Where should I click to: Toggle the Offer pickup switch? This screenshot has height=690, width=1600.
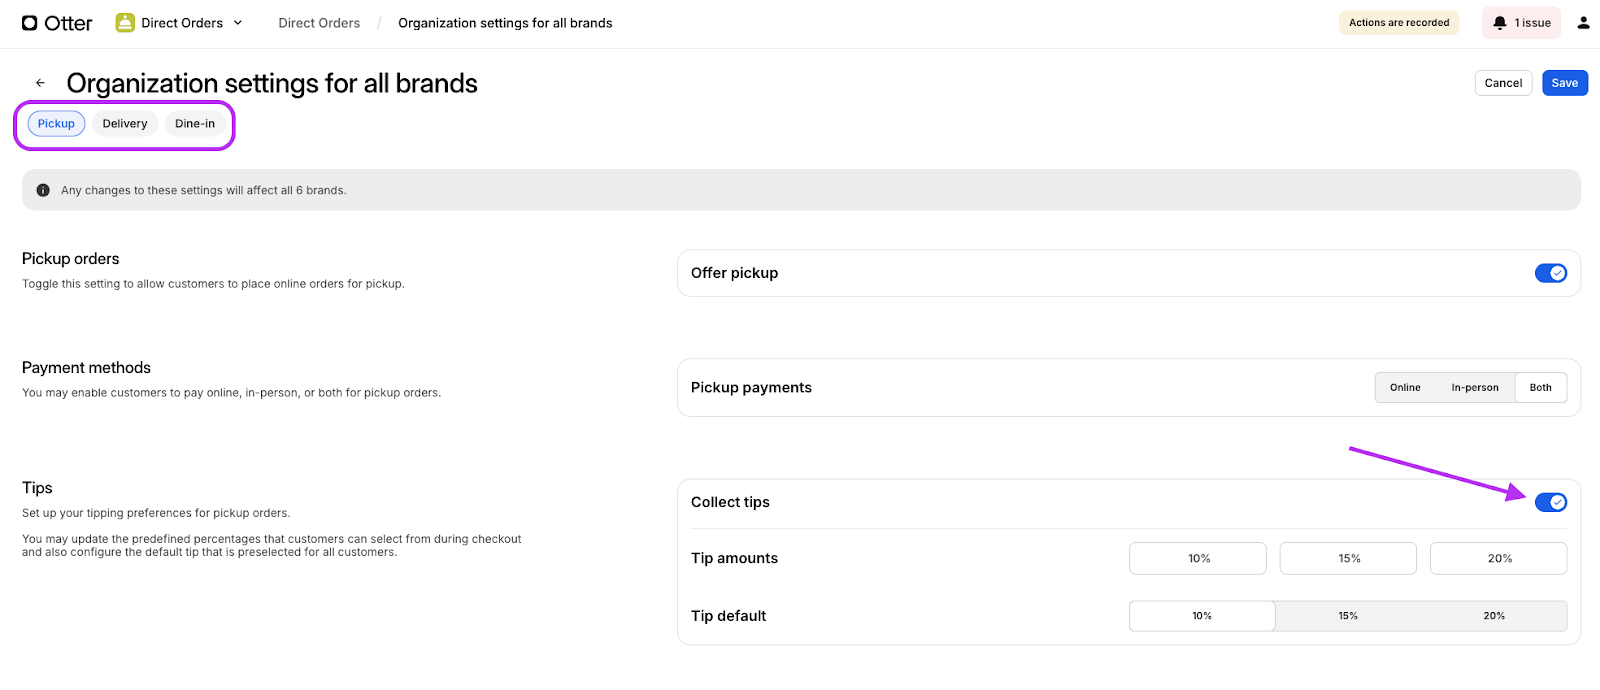pos(1550,273)
